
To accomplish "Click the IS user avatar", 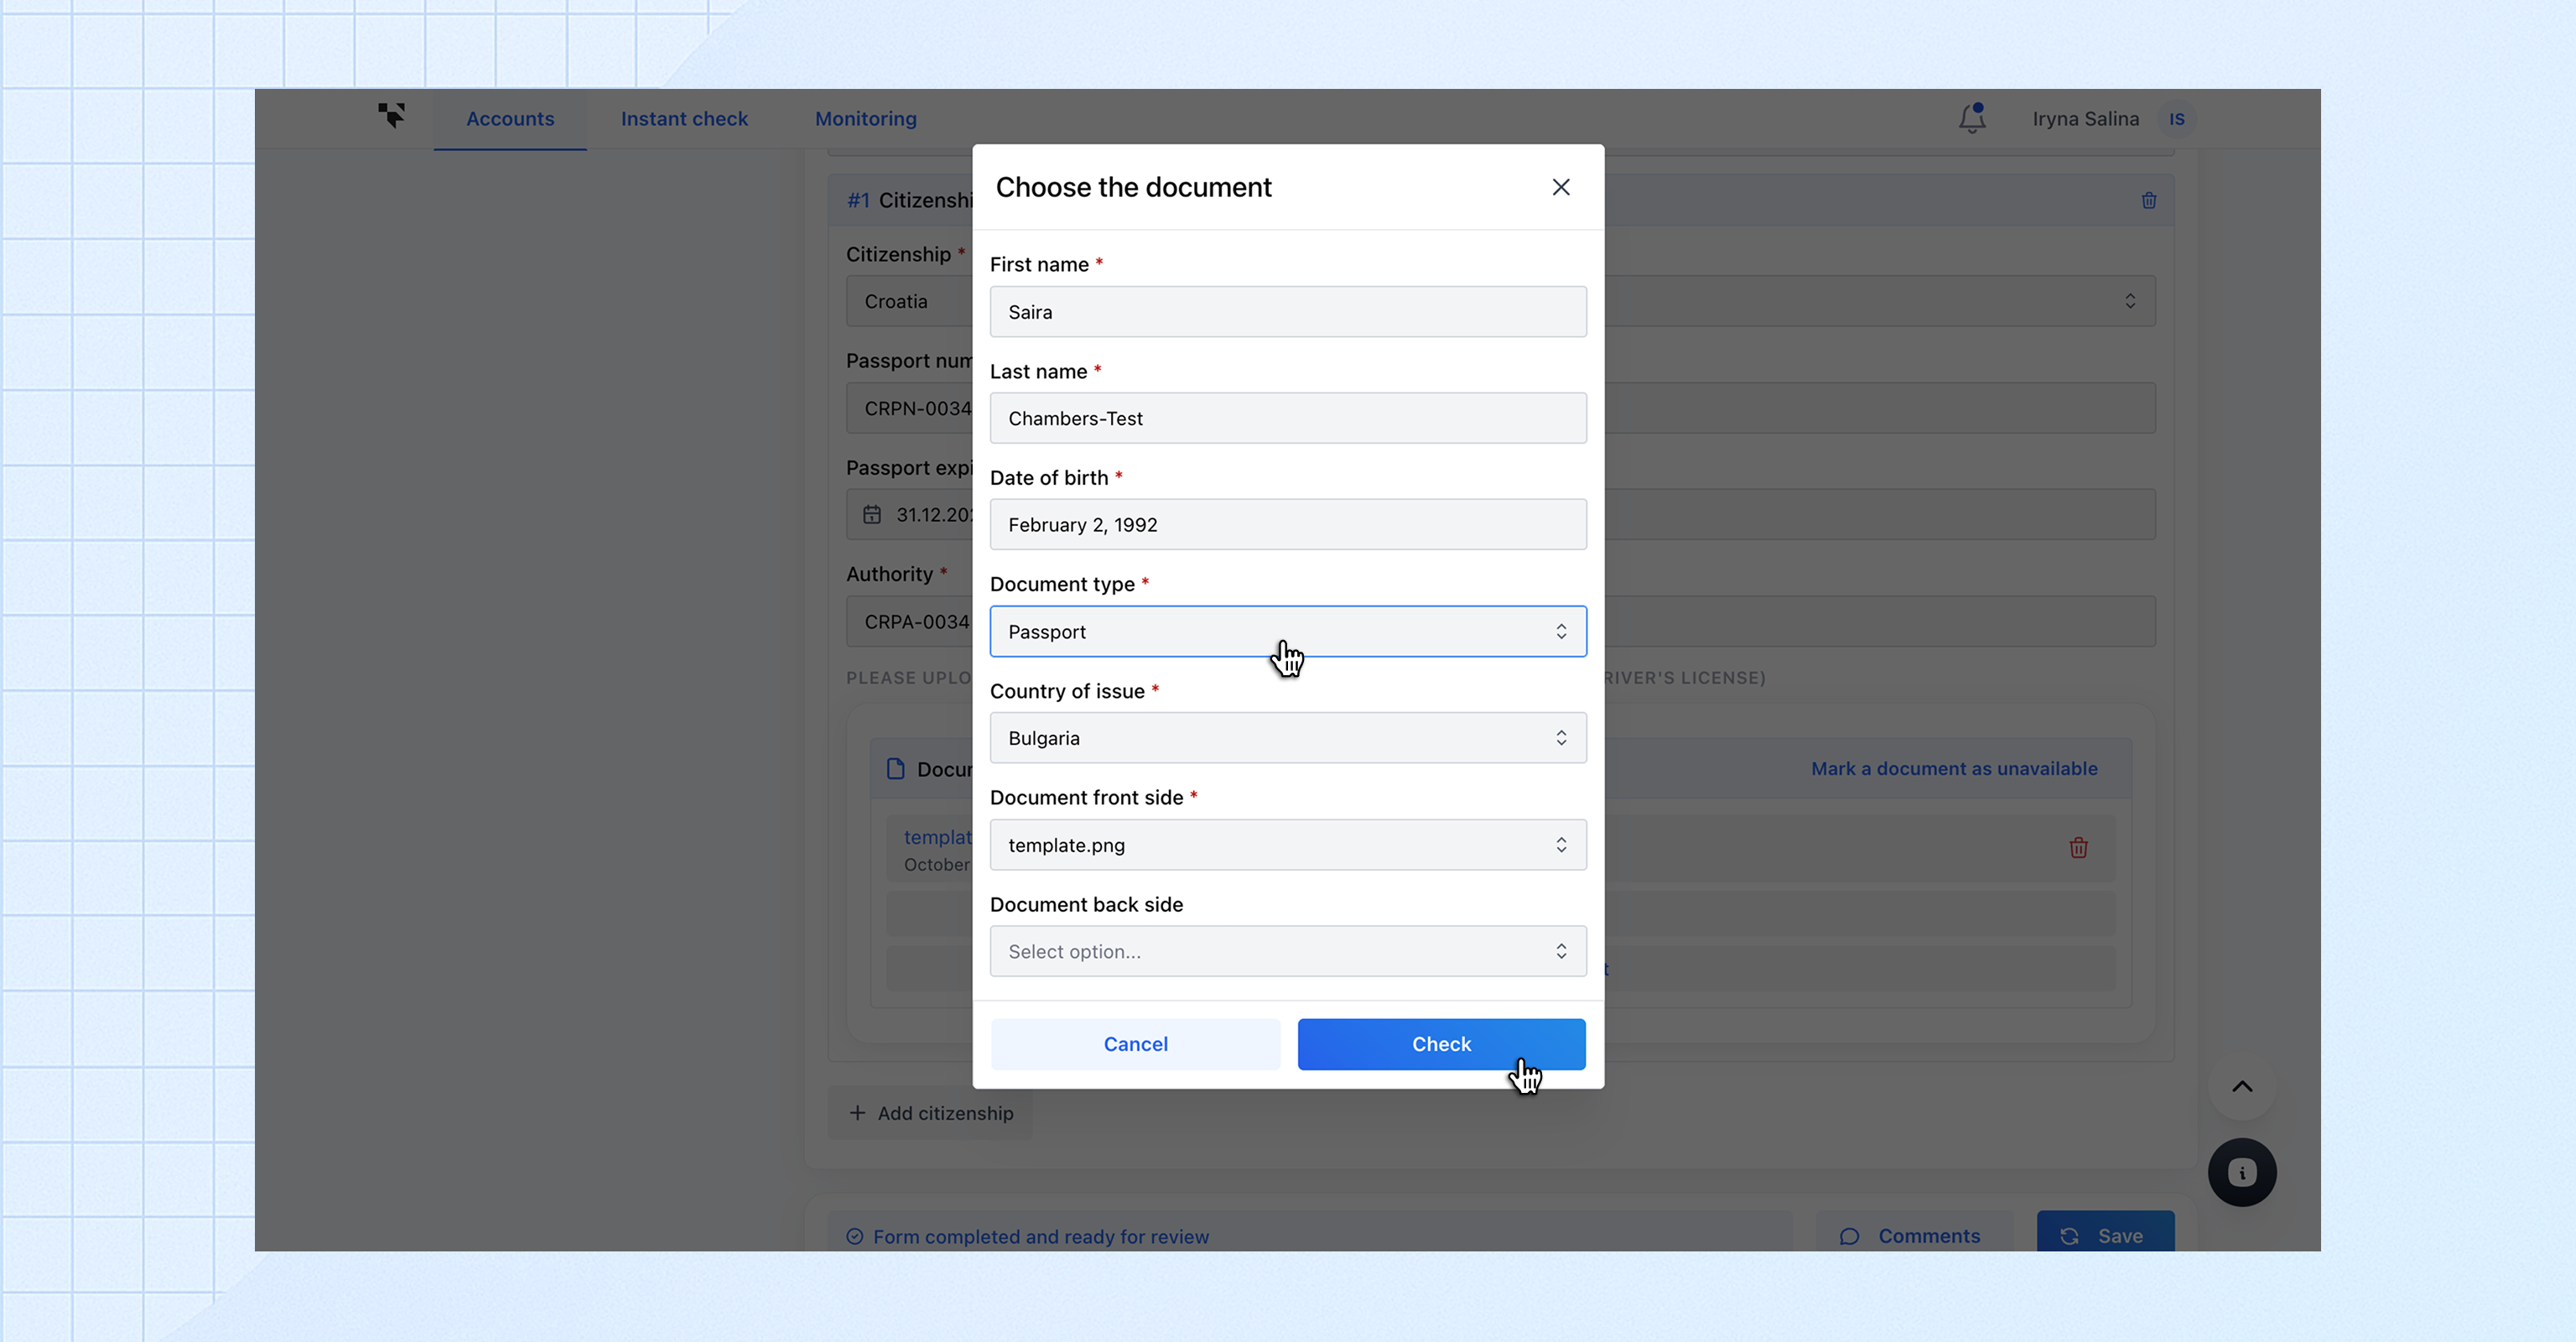I will (2176, 119).
